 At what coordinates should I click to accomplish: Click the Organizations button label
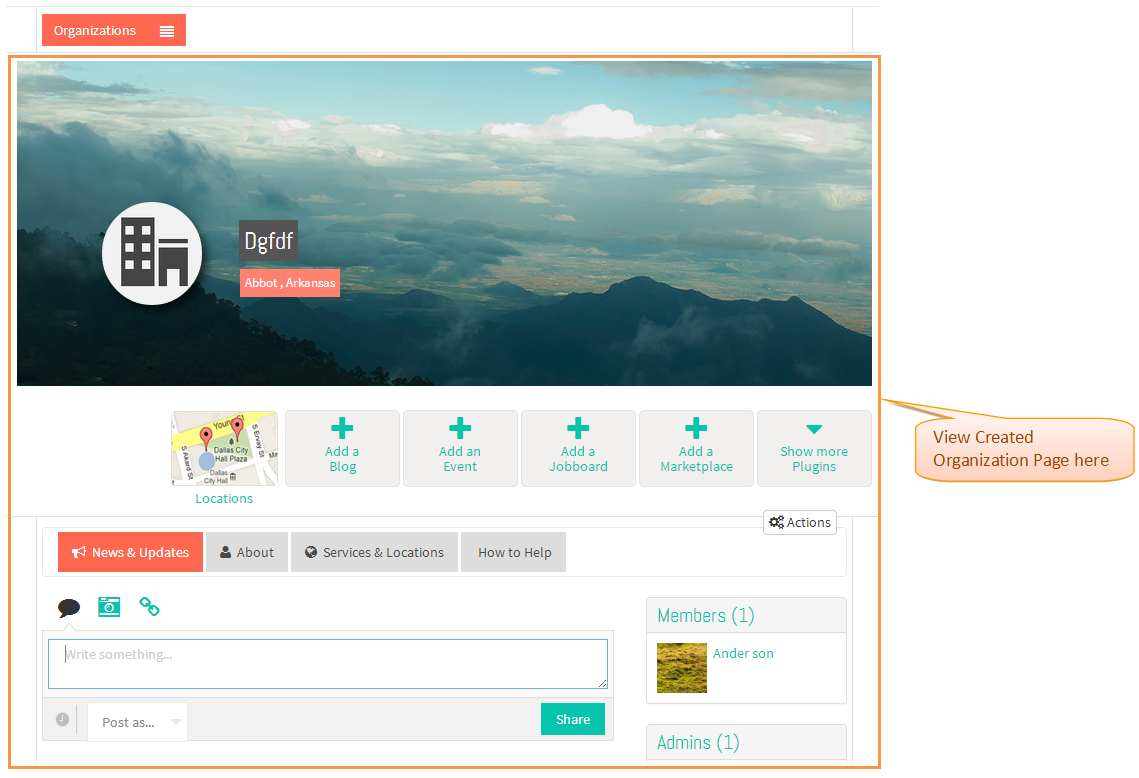pos(95,31)
